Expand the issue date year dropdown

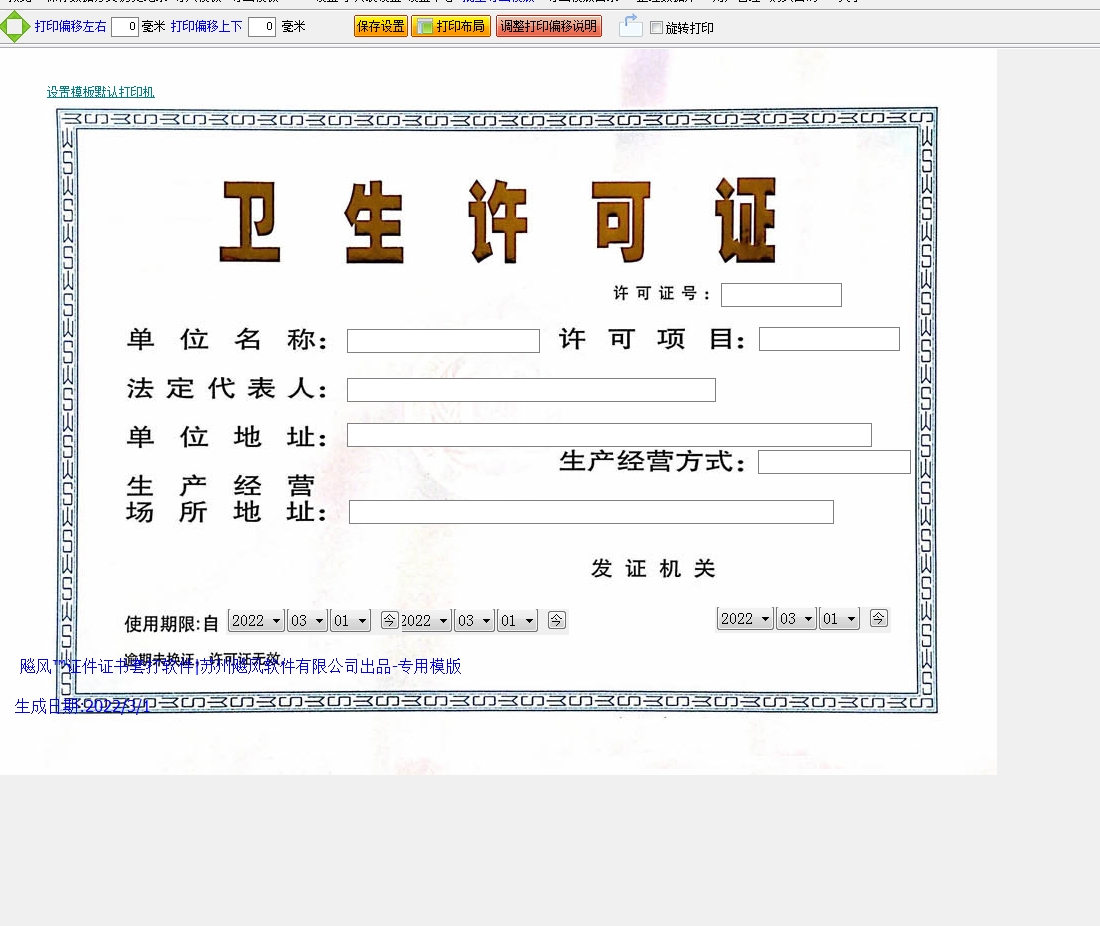[745, 619]
